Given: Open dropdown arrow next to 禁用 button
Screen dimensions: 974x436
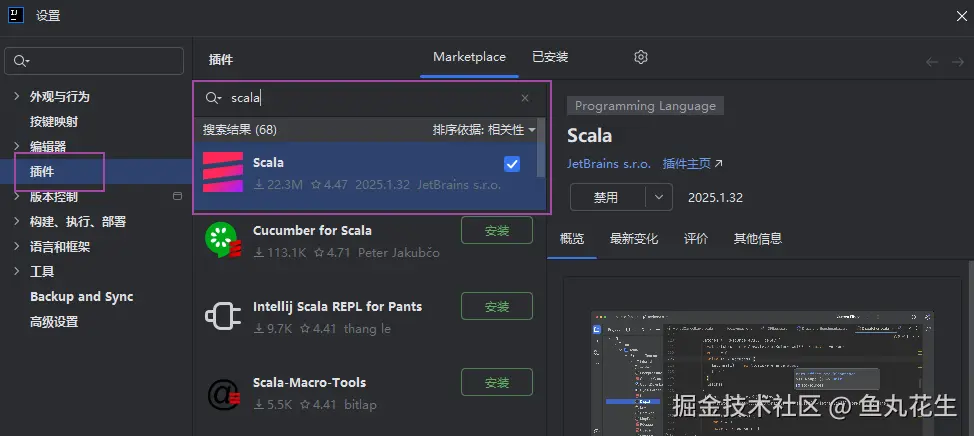Looking at the screenshot, I should [x=659, y=198].
